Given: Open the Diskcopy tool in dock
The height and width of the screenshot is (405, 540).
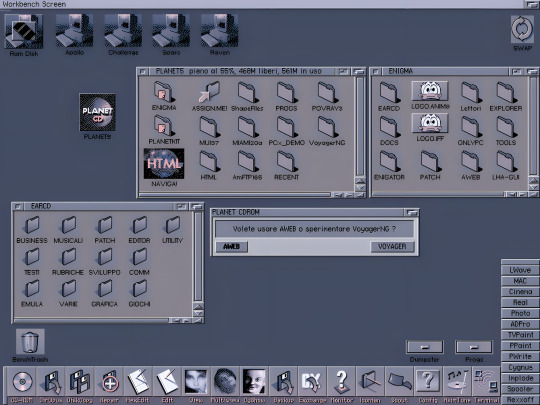Looking at the screenshot, I should (x=80, y=382).
